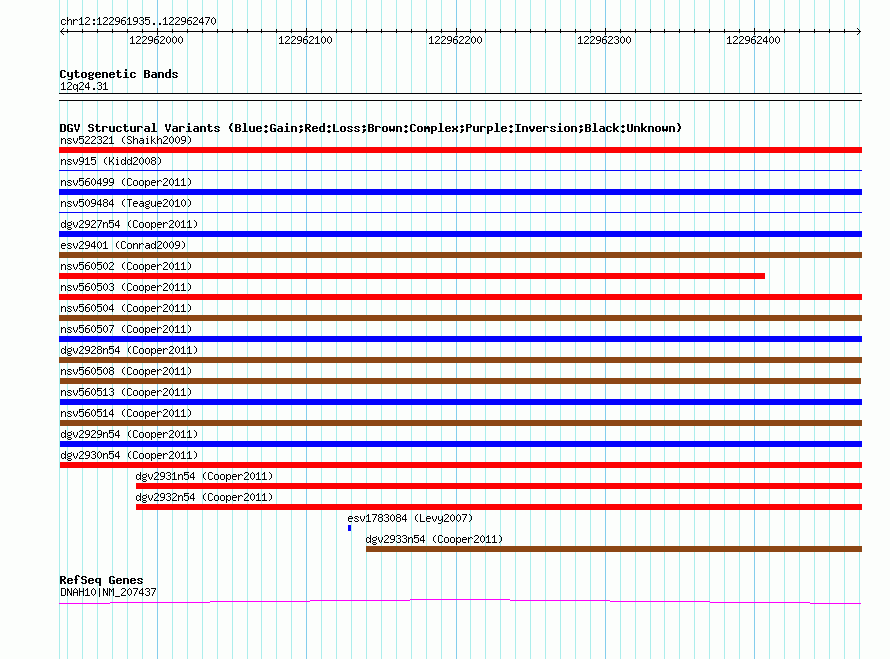Click the brown nsv560514 complex bar
The width and height of the screenshot is (890, 659).
[460, 423]
